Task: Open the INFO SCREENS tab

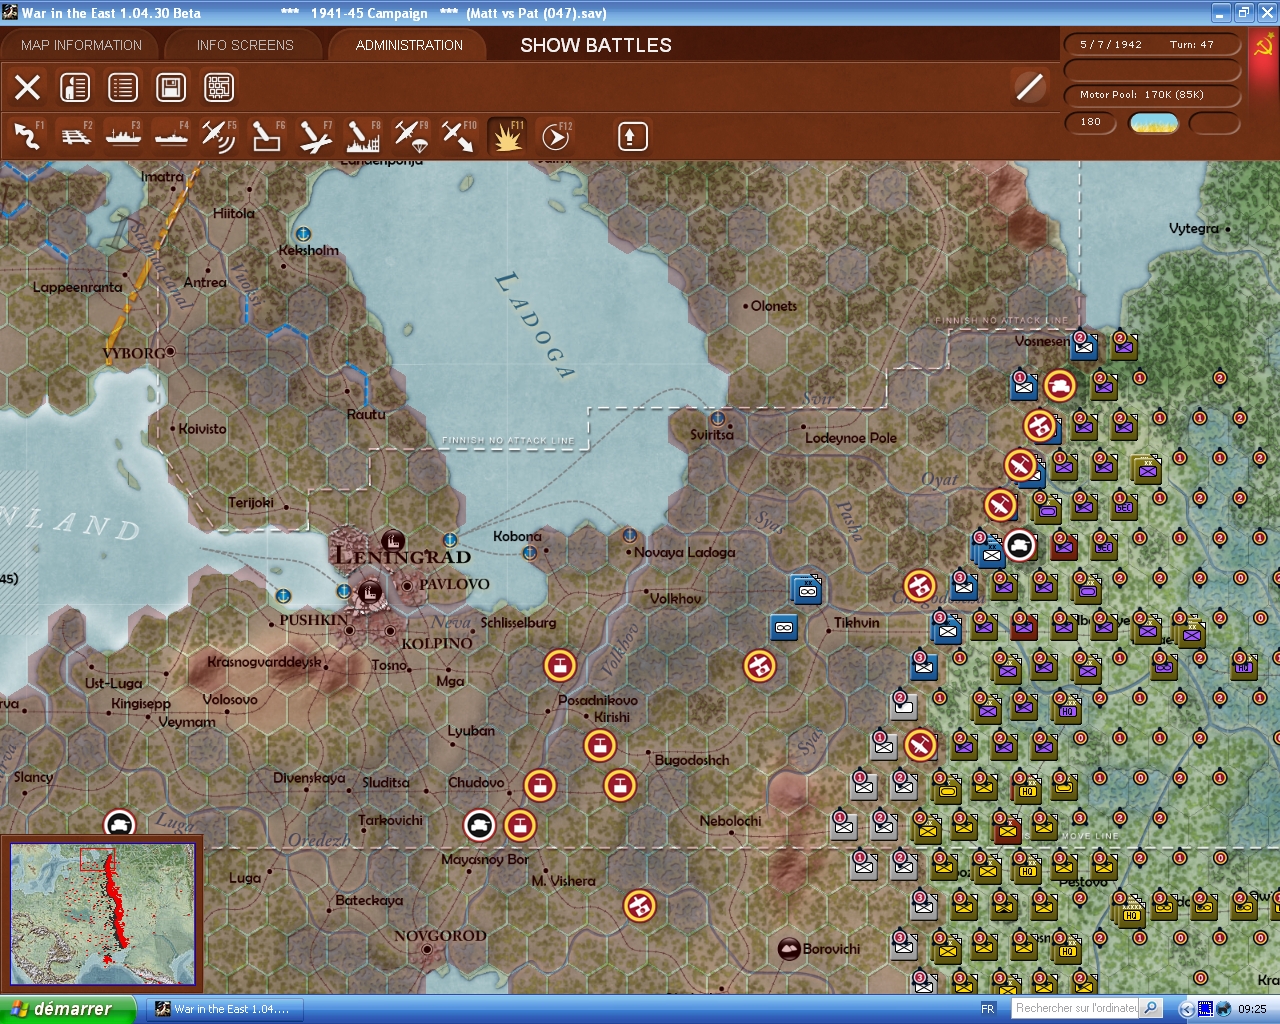Action: (x=245, y=45)
